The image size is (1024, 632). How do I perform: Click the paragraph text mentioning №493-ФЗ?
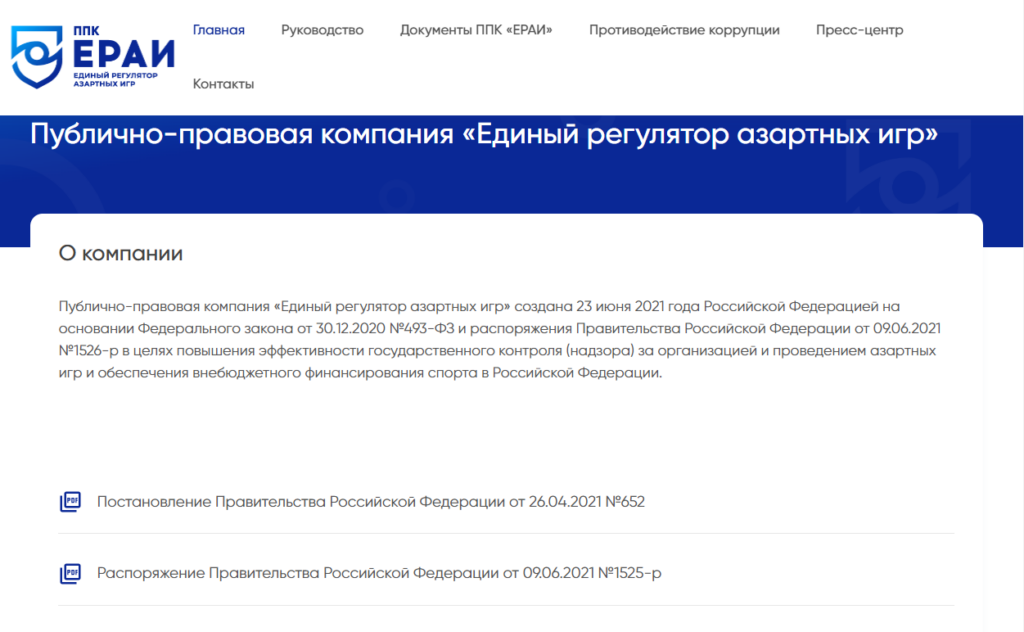pyautogui.click(x=500, y=340)
